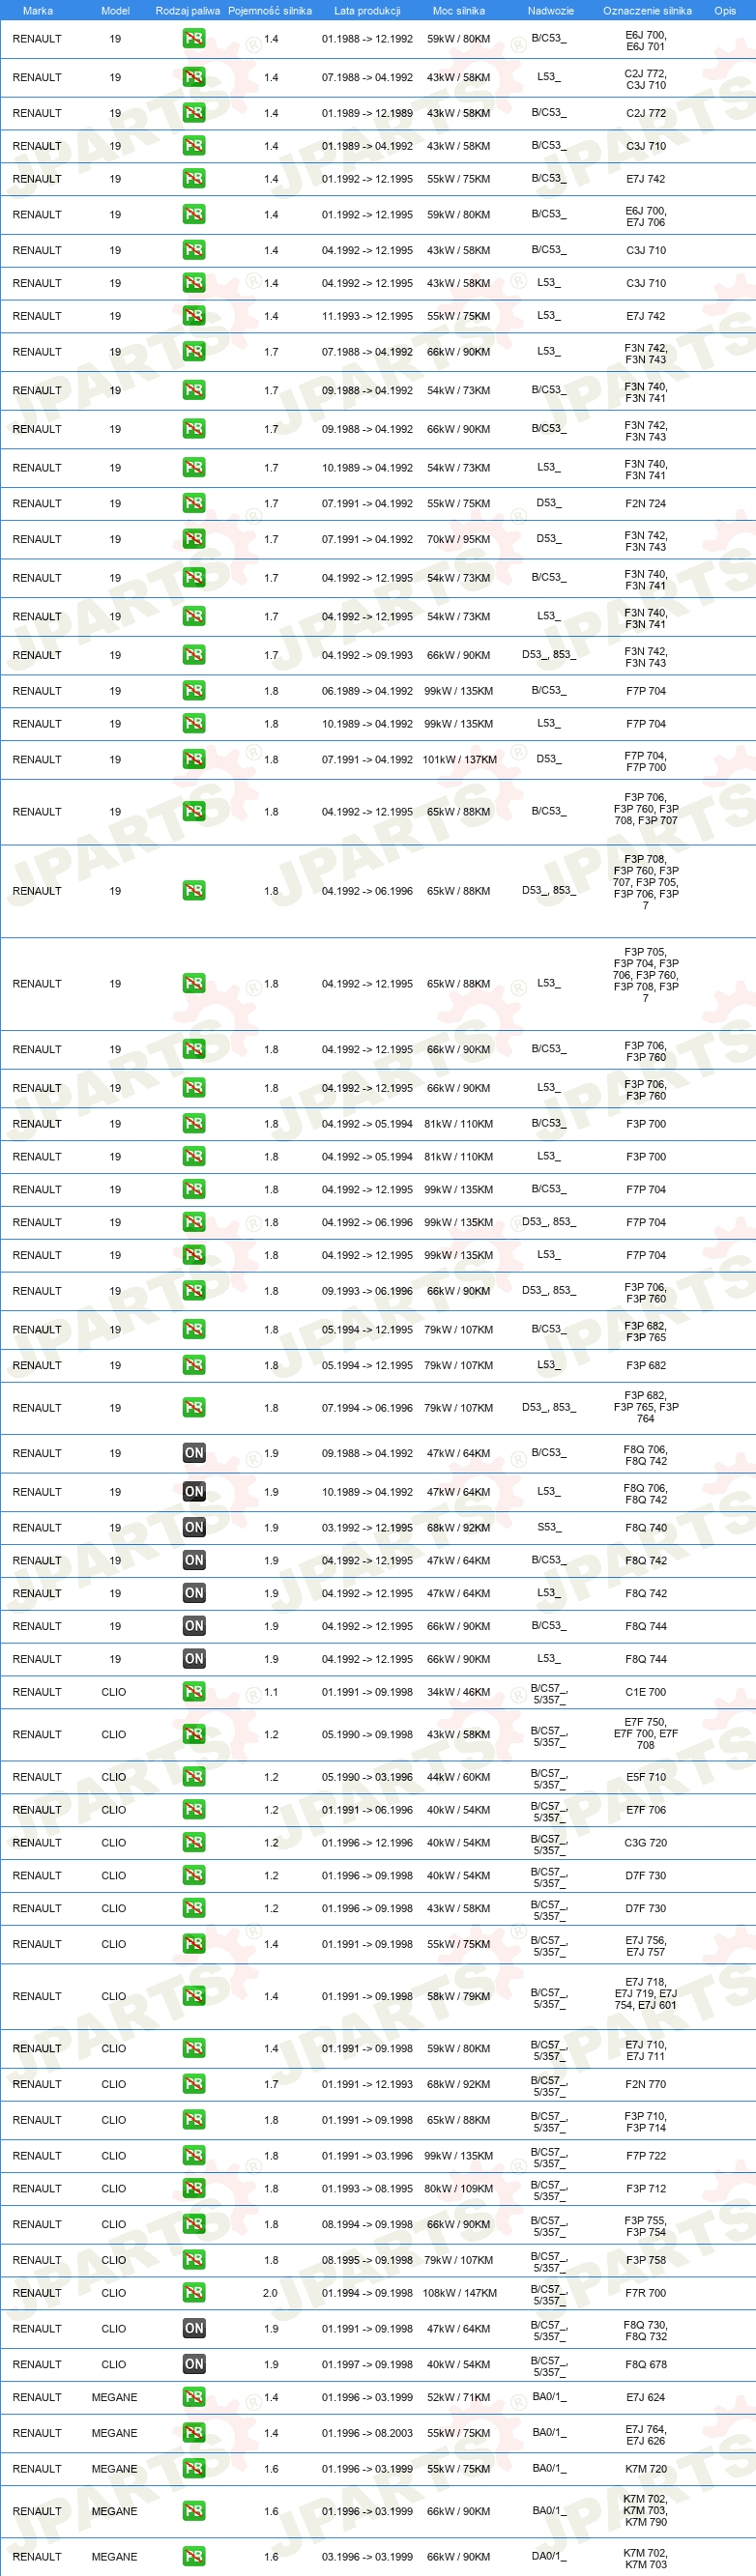Screen dimensions: 756x2576
Task: Click the petrol icon in the F2N 770 row
Action: pos(194,2084)
